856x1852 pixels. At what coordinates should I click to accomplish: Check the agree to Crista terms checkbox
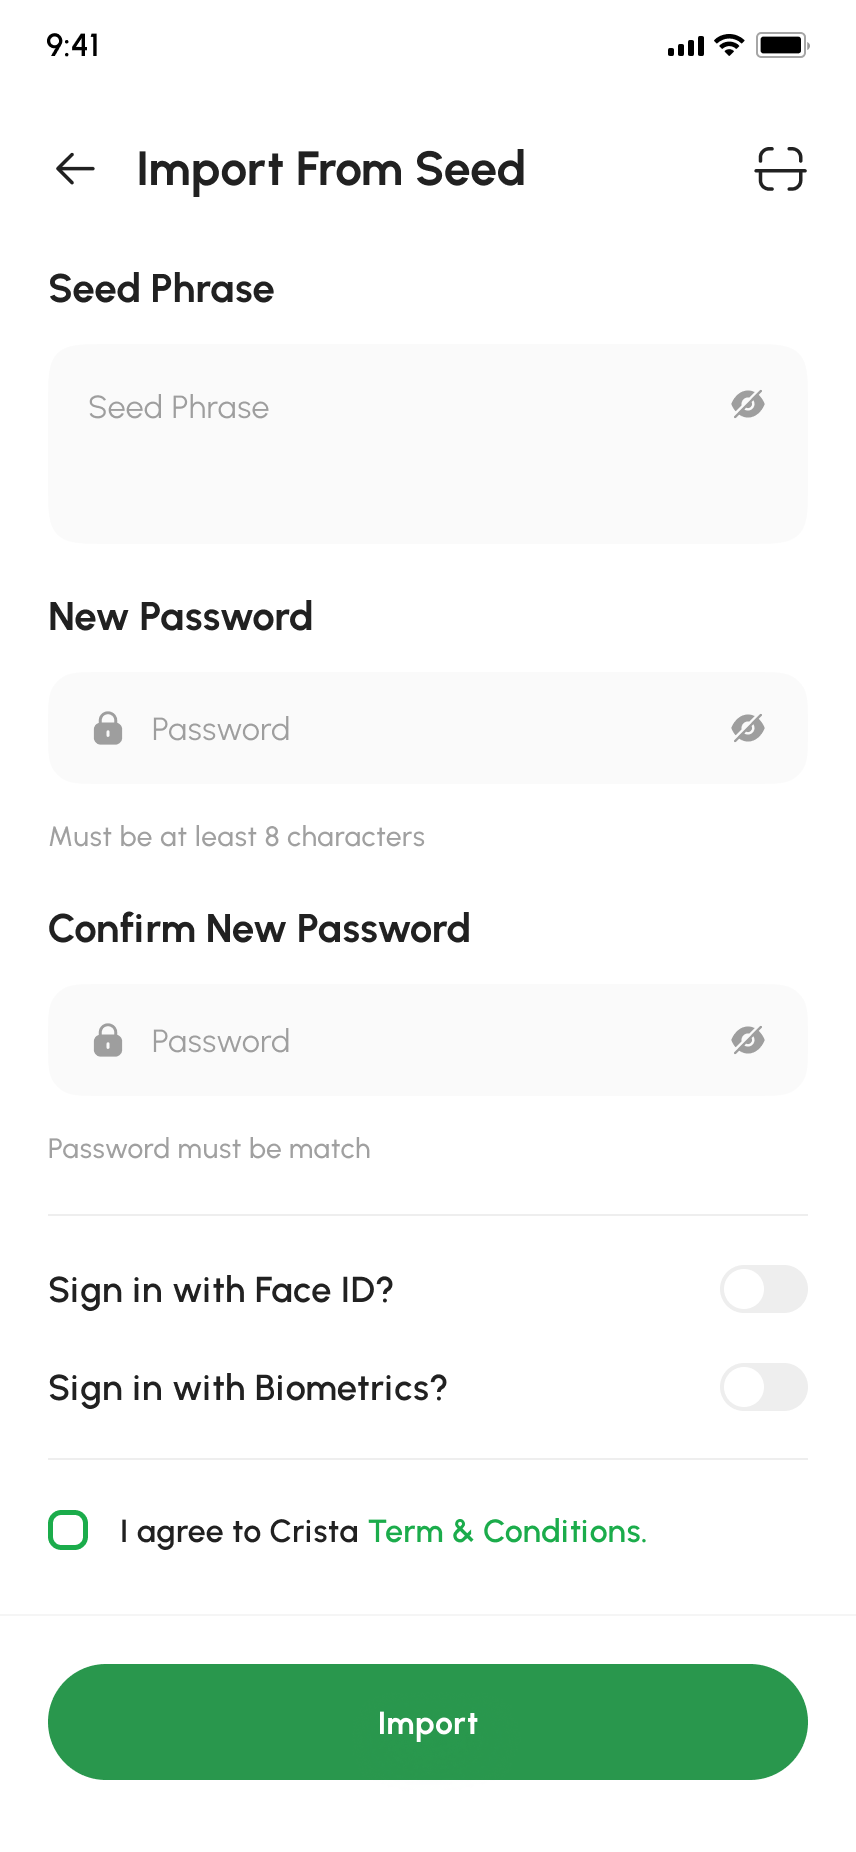point(68,1530)
